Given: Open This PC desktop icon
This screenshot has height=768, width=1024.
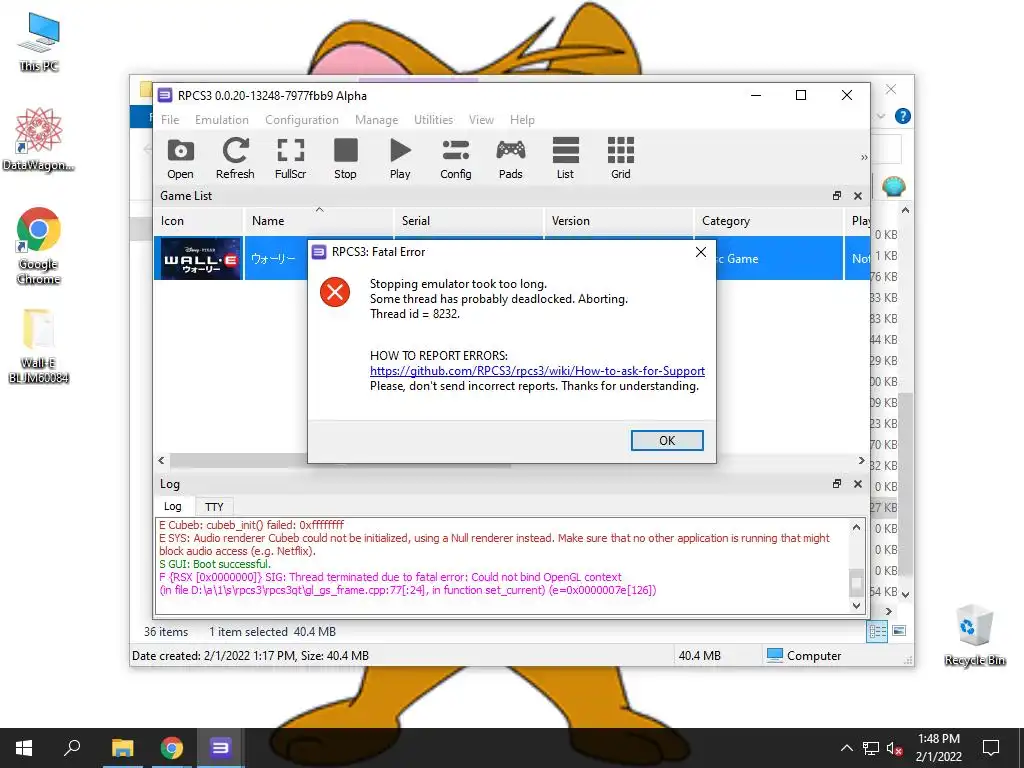Looking at the screenshot, I should (39, 42).
